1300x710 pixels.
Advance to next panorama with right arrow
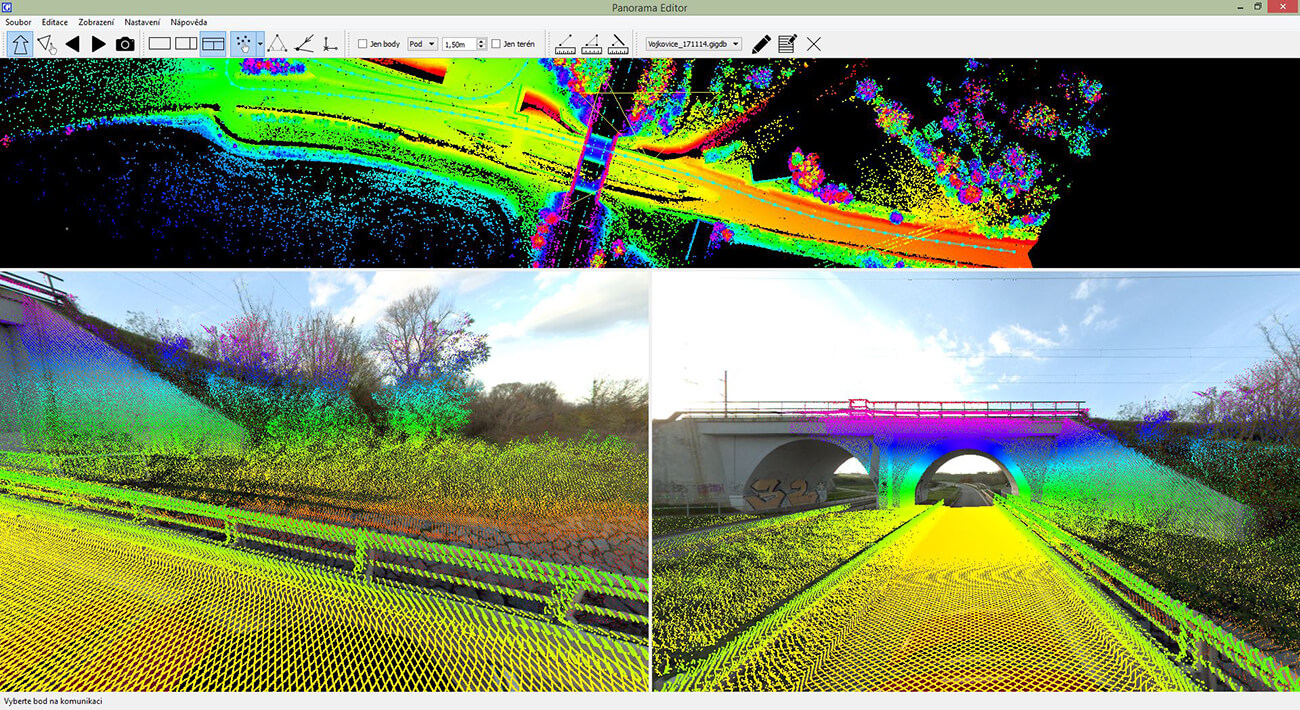pyautogui.click(x=98, y=44)
